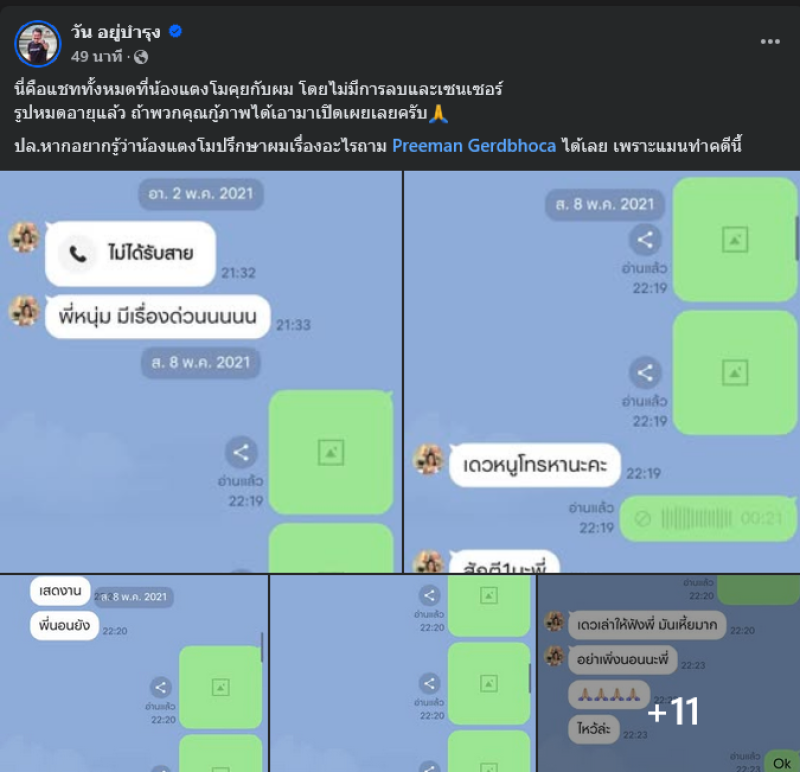
Task: Click share icon in first chat screenshot
Action: tap(241, 453)
